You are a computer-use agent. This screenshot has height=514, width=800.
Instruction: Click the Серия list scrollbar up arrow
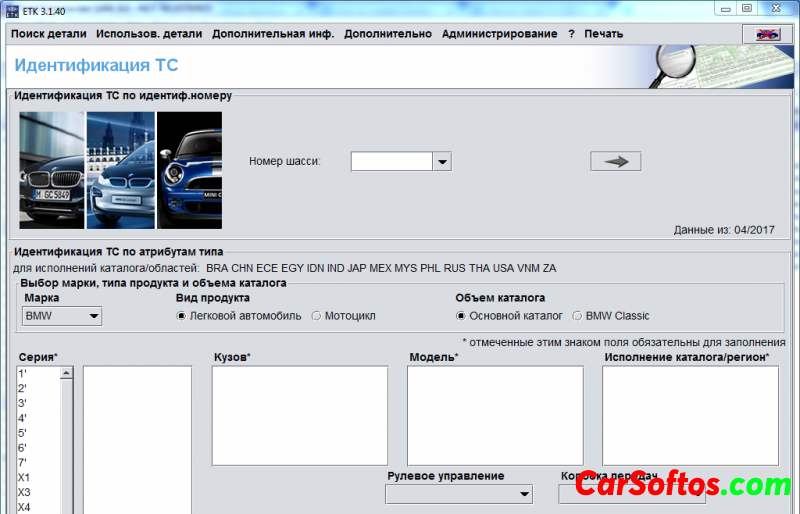coord(67,373)
